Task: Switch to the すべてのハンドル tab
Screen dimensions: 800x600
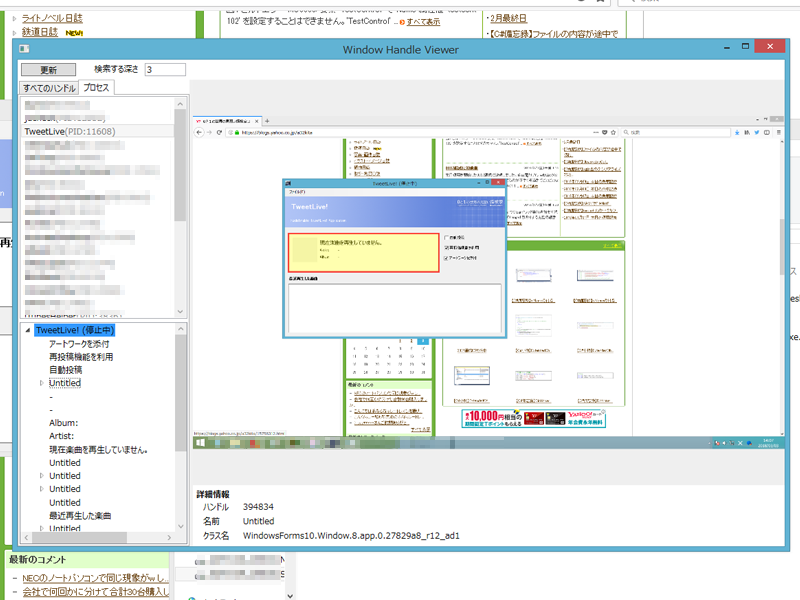Action: click(49, 88)
